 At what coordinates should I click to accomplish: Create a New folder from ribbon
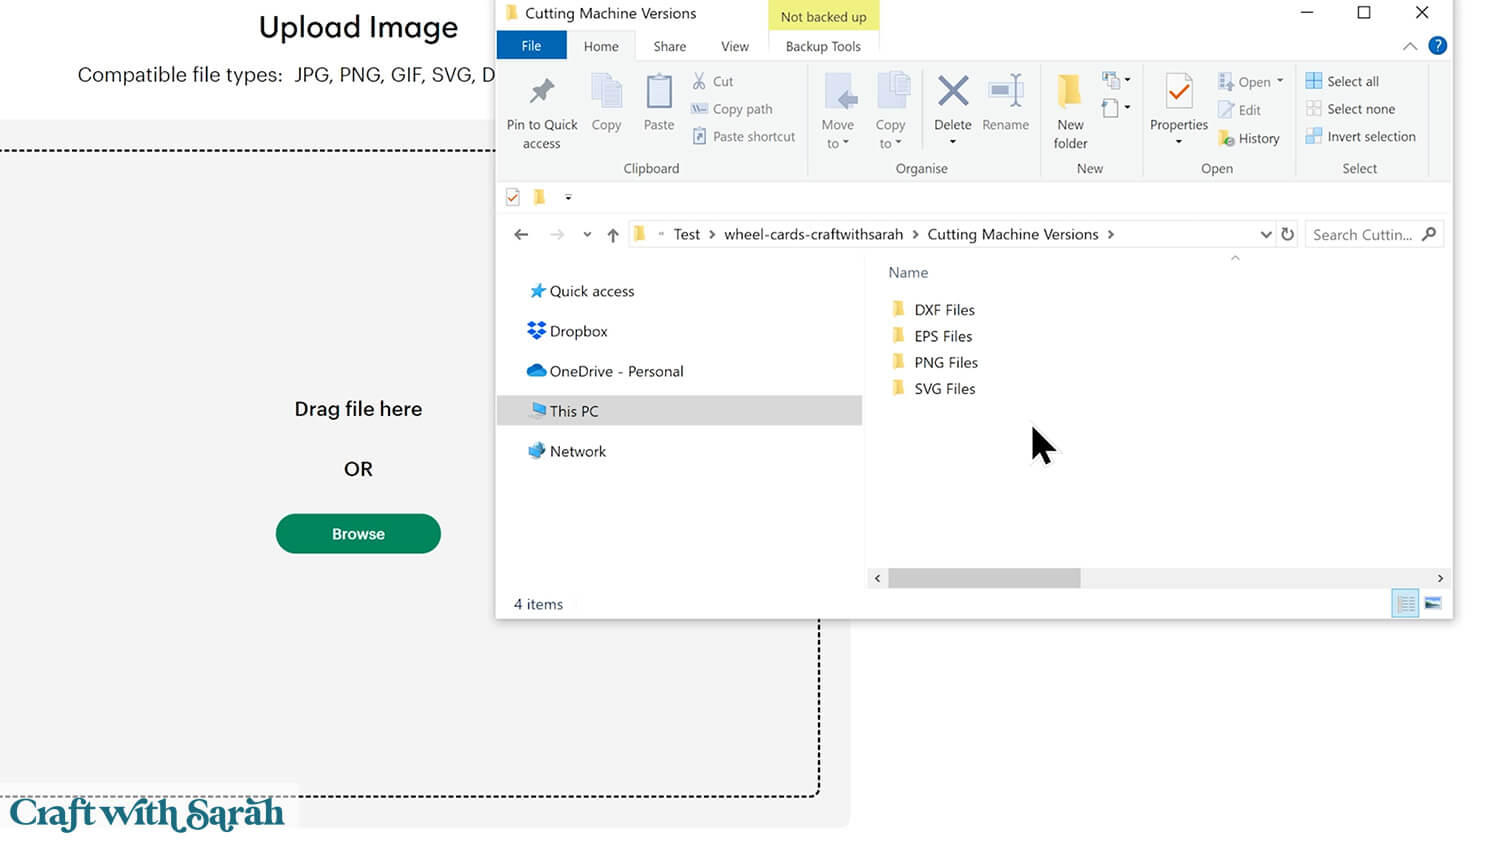(1070, 92)
